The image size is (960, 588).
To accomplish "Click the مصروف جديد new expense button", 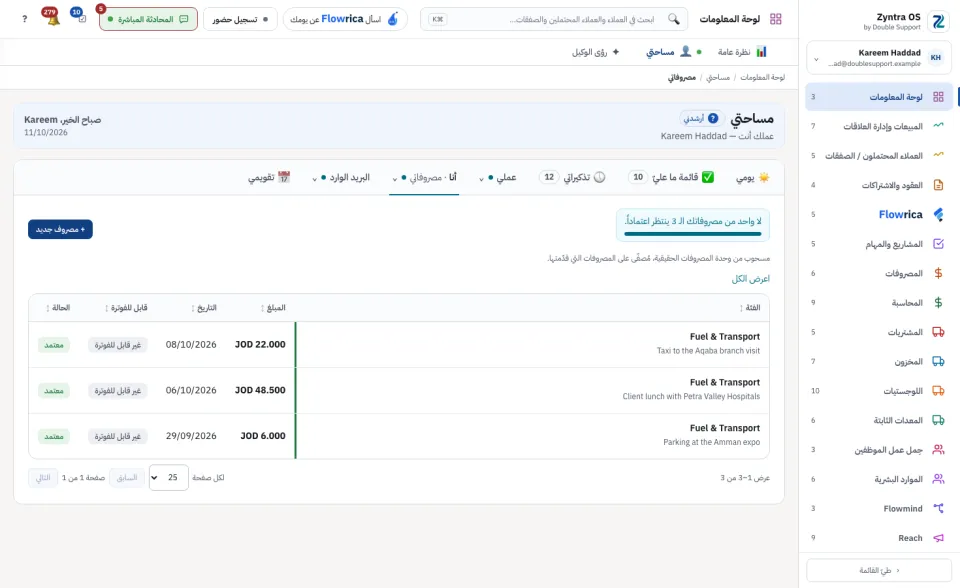I will (x=60, y=229).
